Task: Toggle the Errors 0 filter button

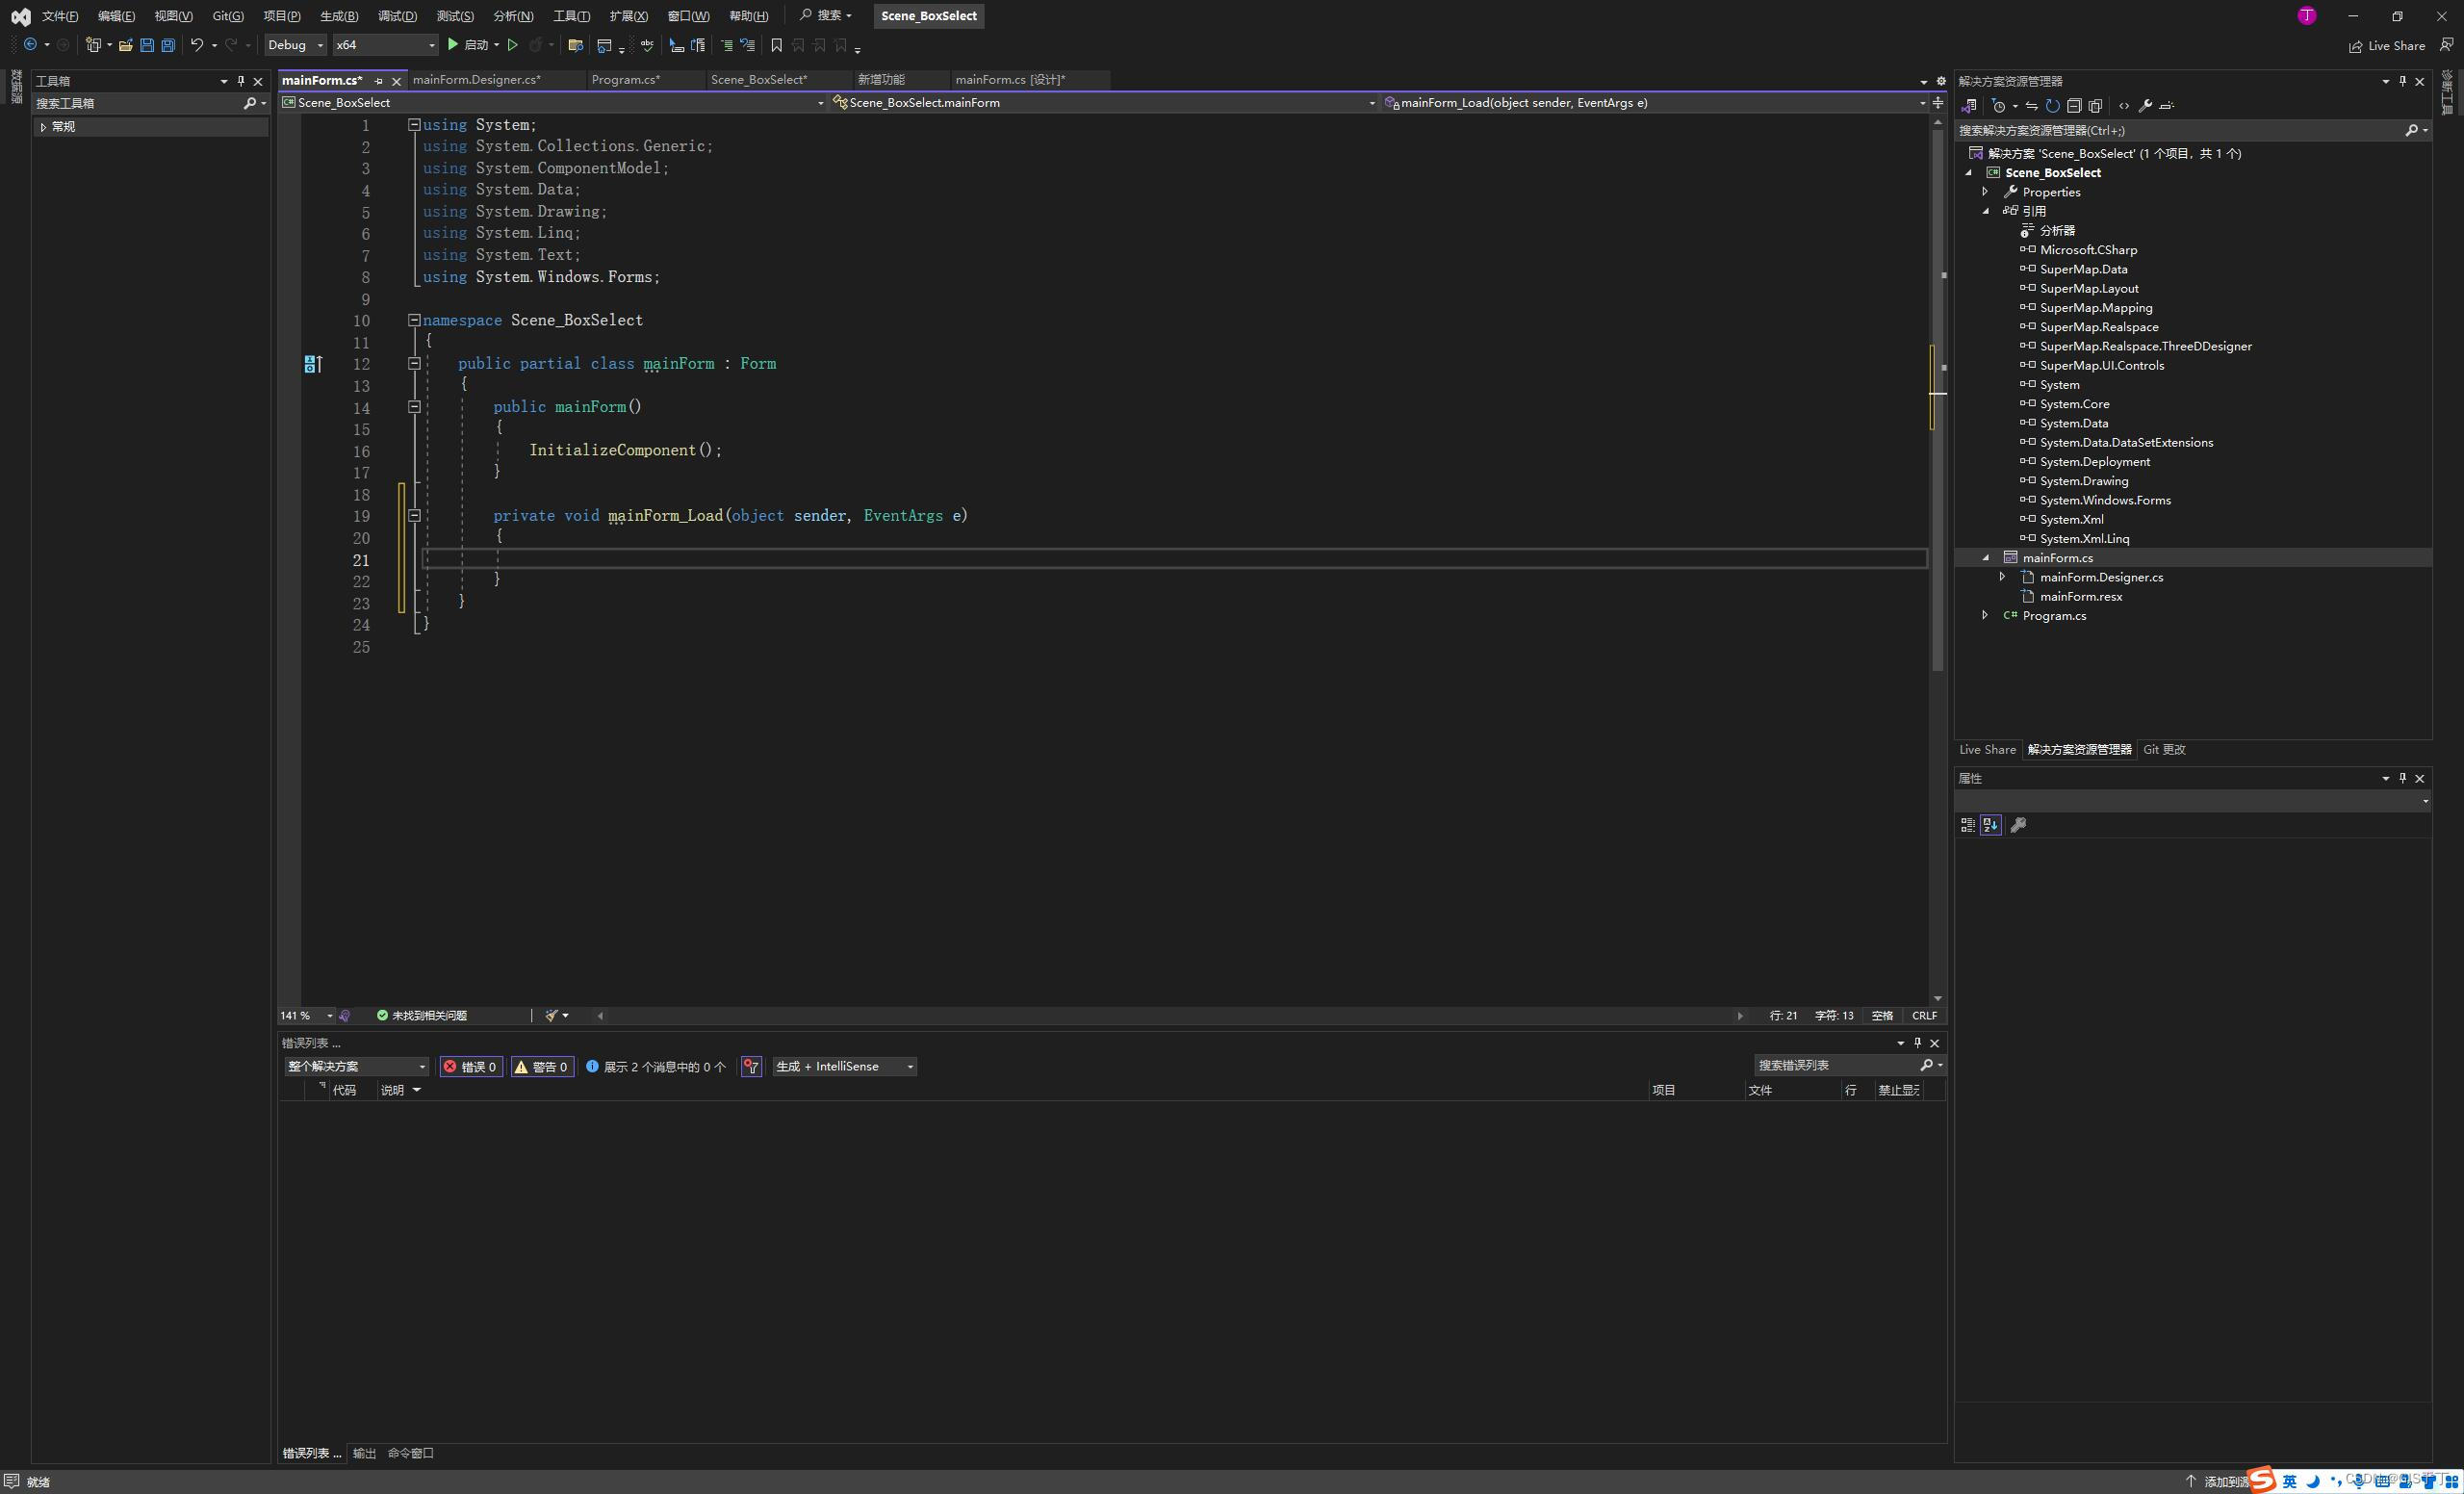Action: coord(471,1067)
